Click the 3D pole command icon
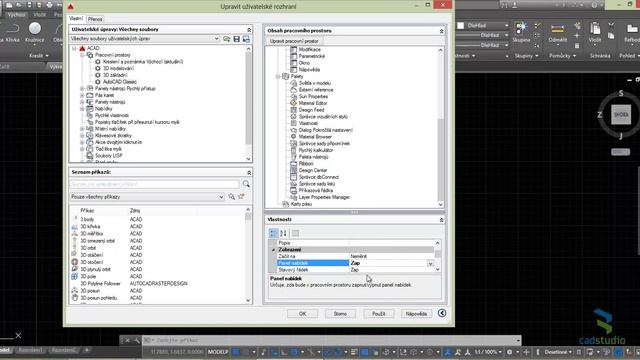This screenshot has width=640, height=360. [x=75, y=276]
